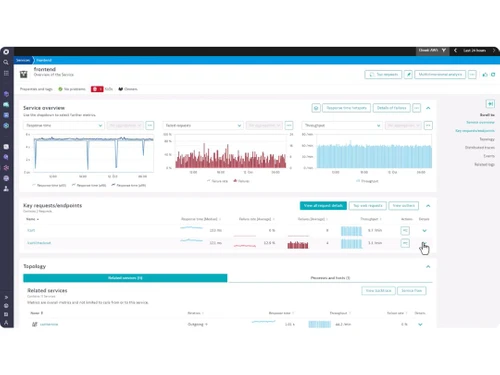Open the Failed requests metric dropdown
Image resolution: width=500 pixels, height=375 pixels.
pos(203,125)
